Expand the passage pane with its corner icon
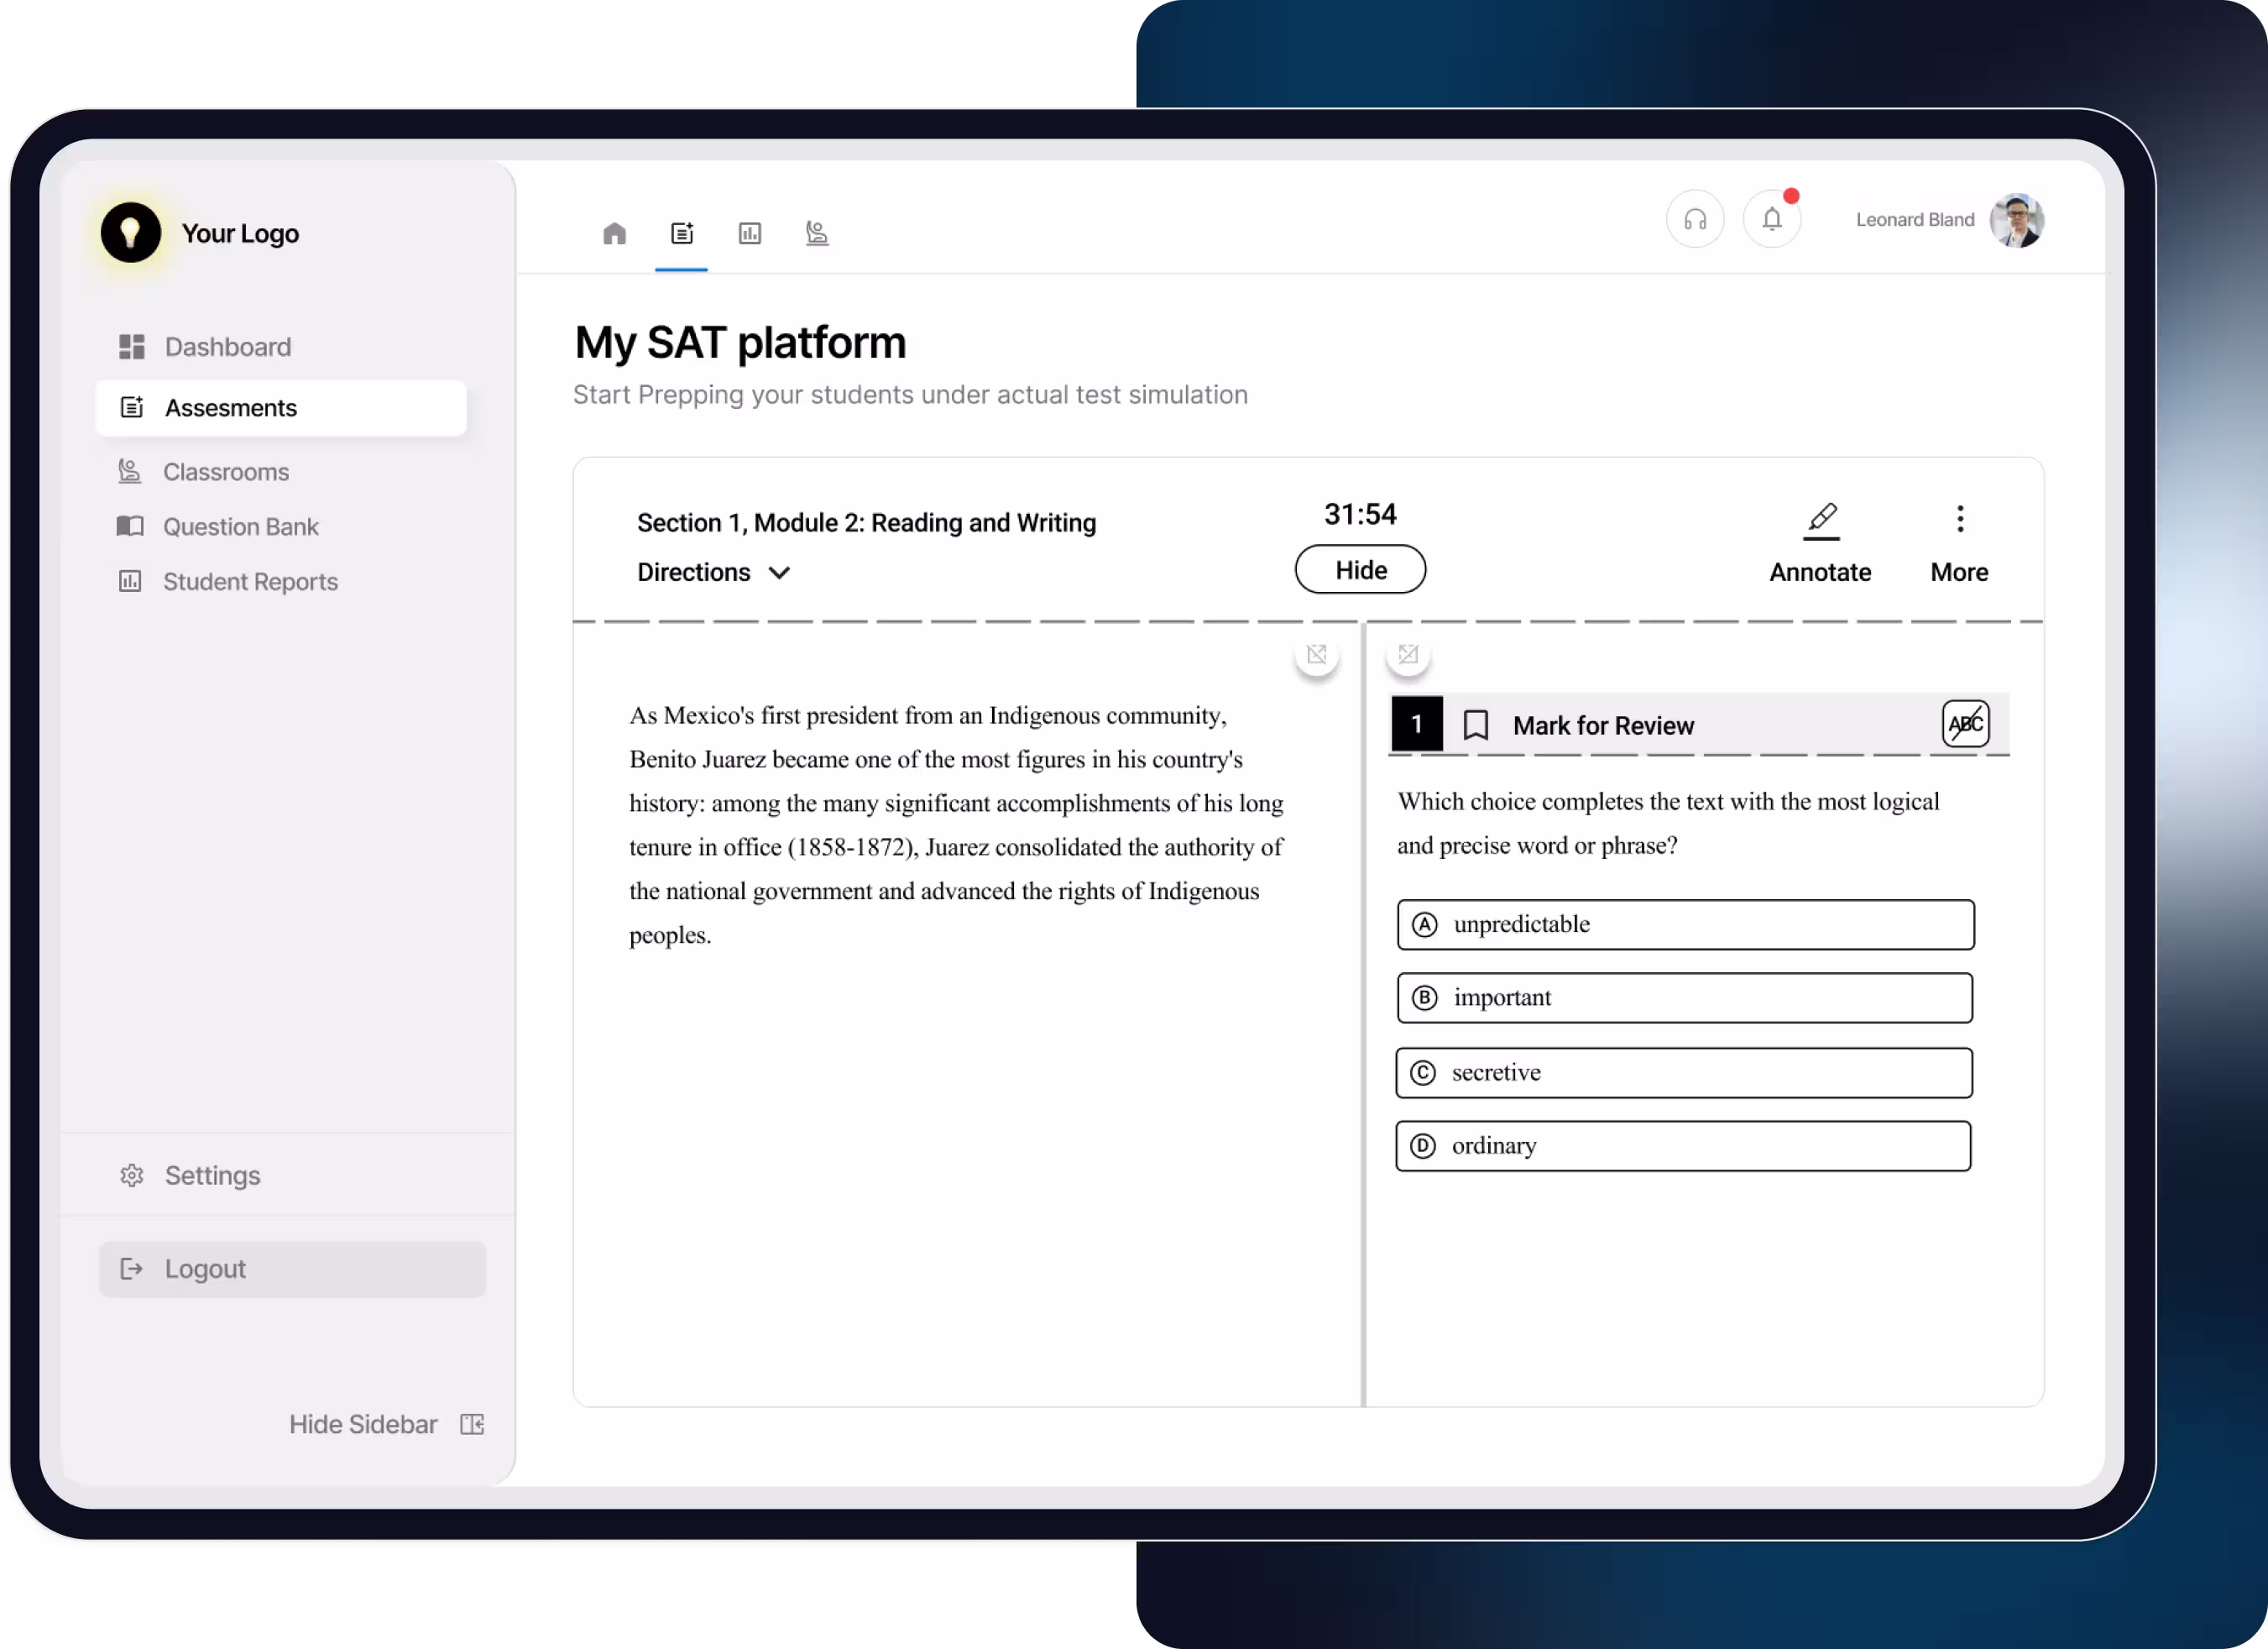Screen dimensions: 2268x1649 click(1316, 654)
